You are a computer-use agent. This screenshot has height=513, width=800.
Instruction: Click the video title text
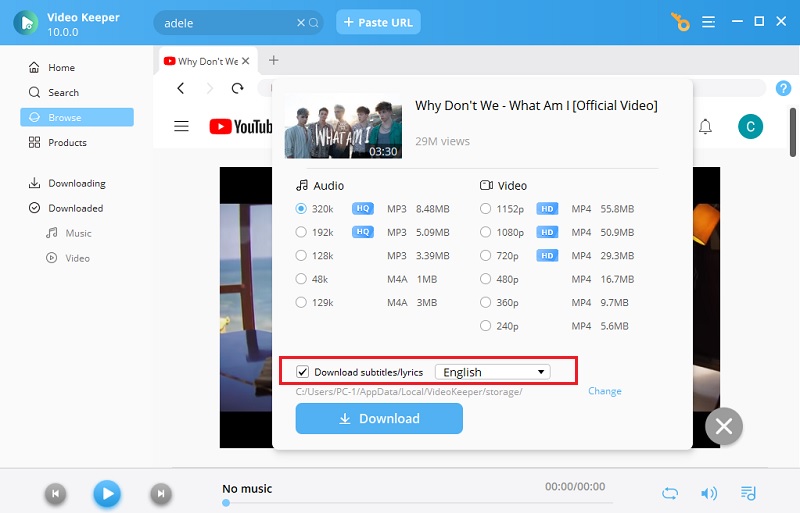tap(536, 106)
